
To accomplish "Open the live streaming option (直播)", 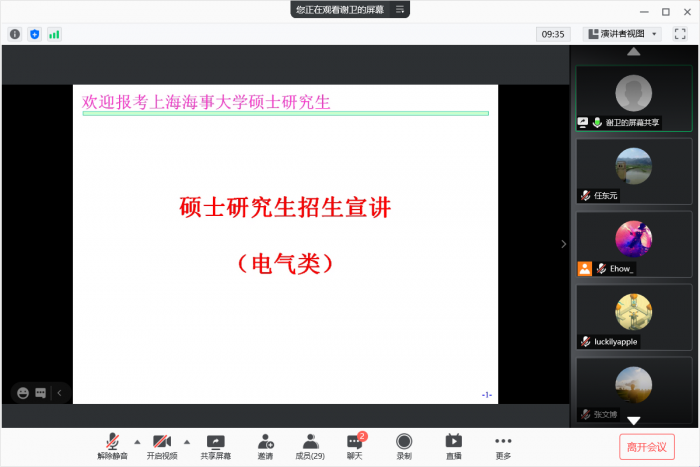I will point(454,446).
